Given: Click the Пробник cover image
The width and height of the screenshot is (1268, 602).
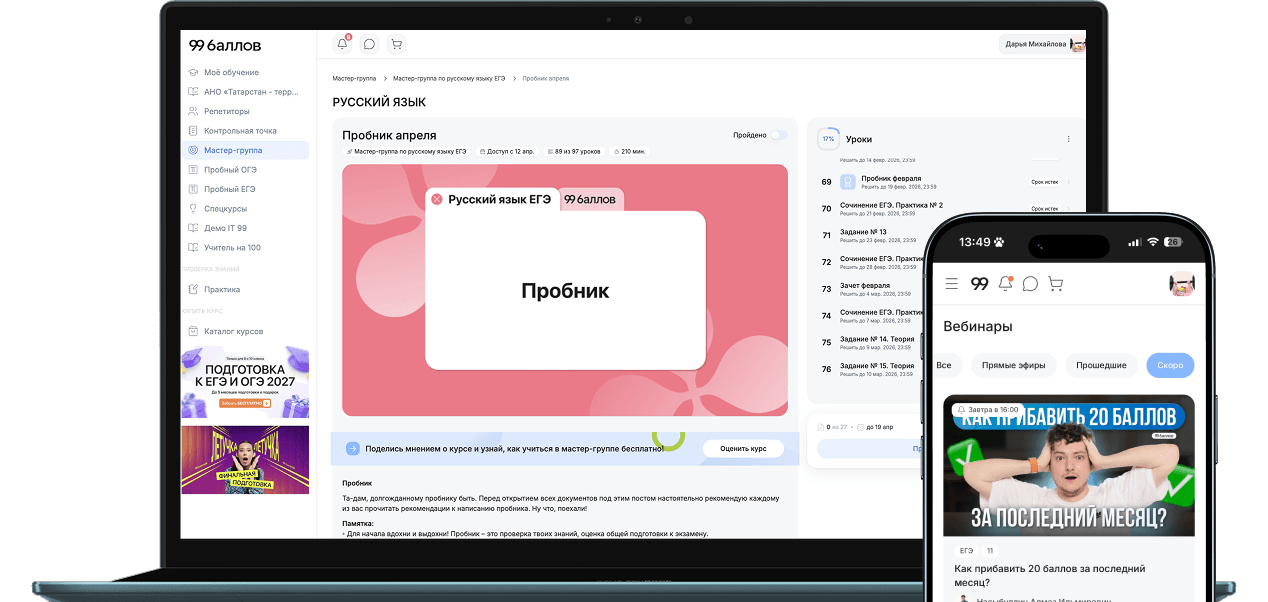Looking at the screenshot, I should click(x=565, y=290).
